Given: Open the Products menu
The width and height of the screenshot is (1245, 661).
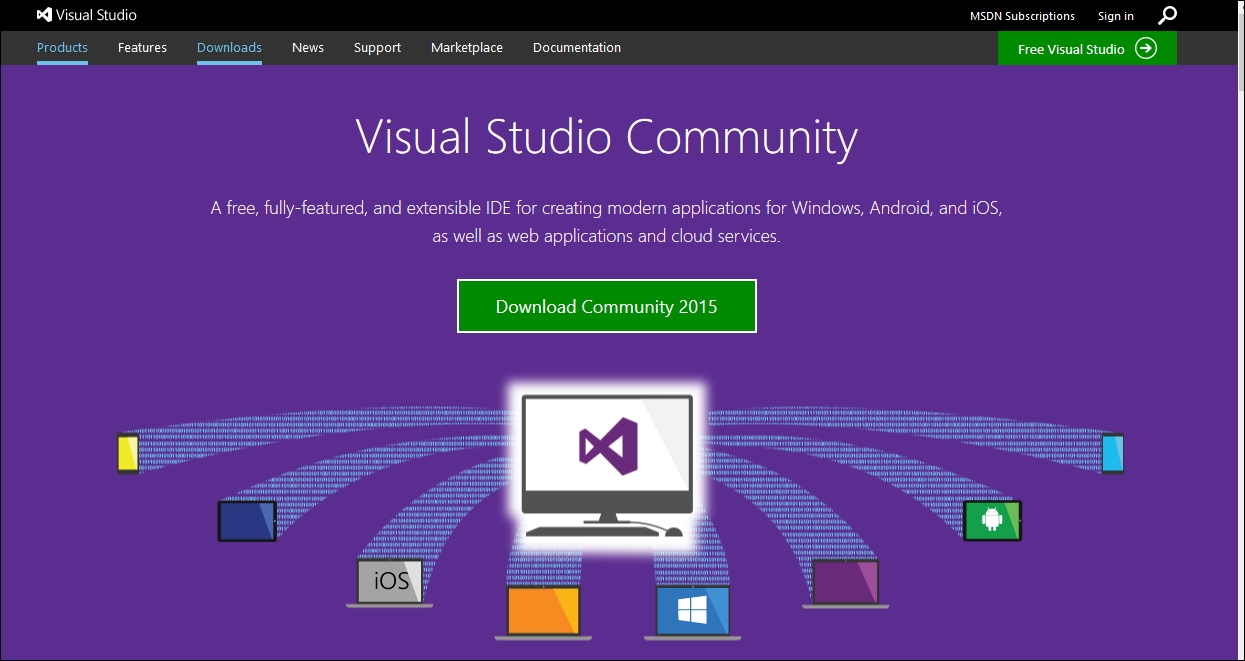Looking at the screenshot, I should [x=62, y=47].
